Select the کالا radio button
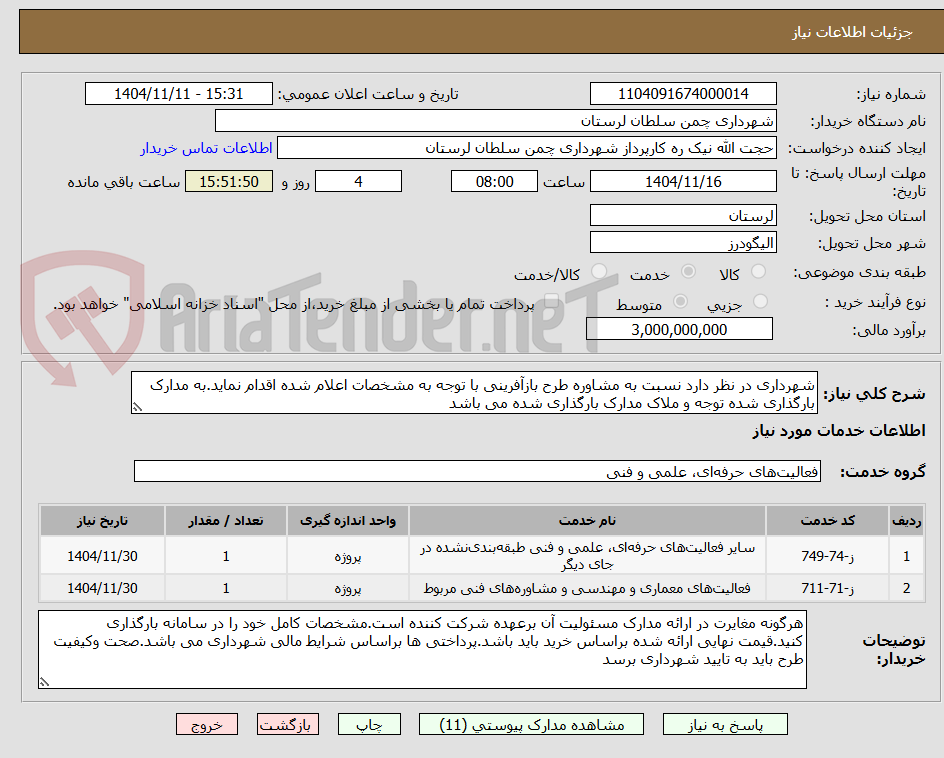 pyautogui.click(x=759, y=272)
